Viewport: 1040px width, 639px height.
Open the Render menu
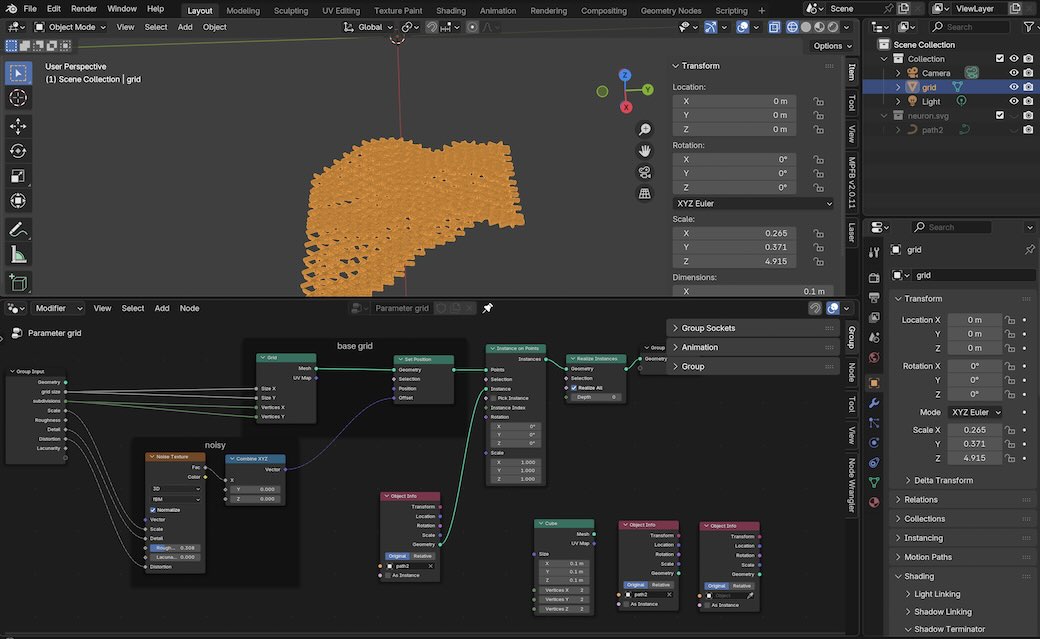84,8
